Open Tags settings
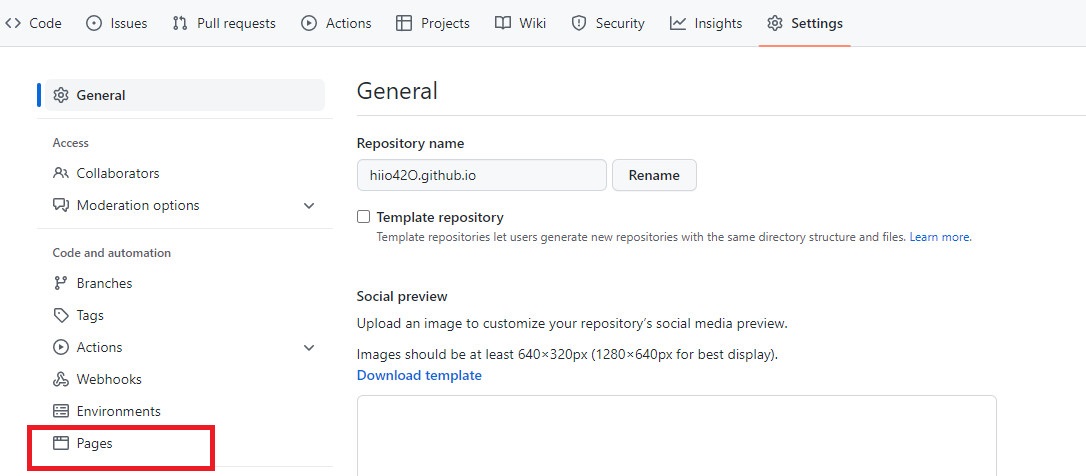Screen dimensions: 1086x476 [x=185, y=315]
